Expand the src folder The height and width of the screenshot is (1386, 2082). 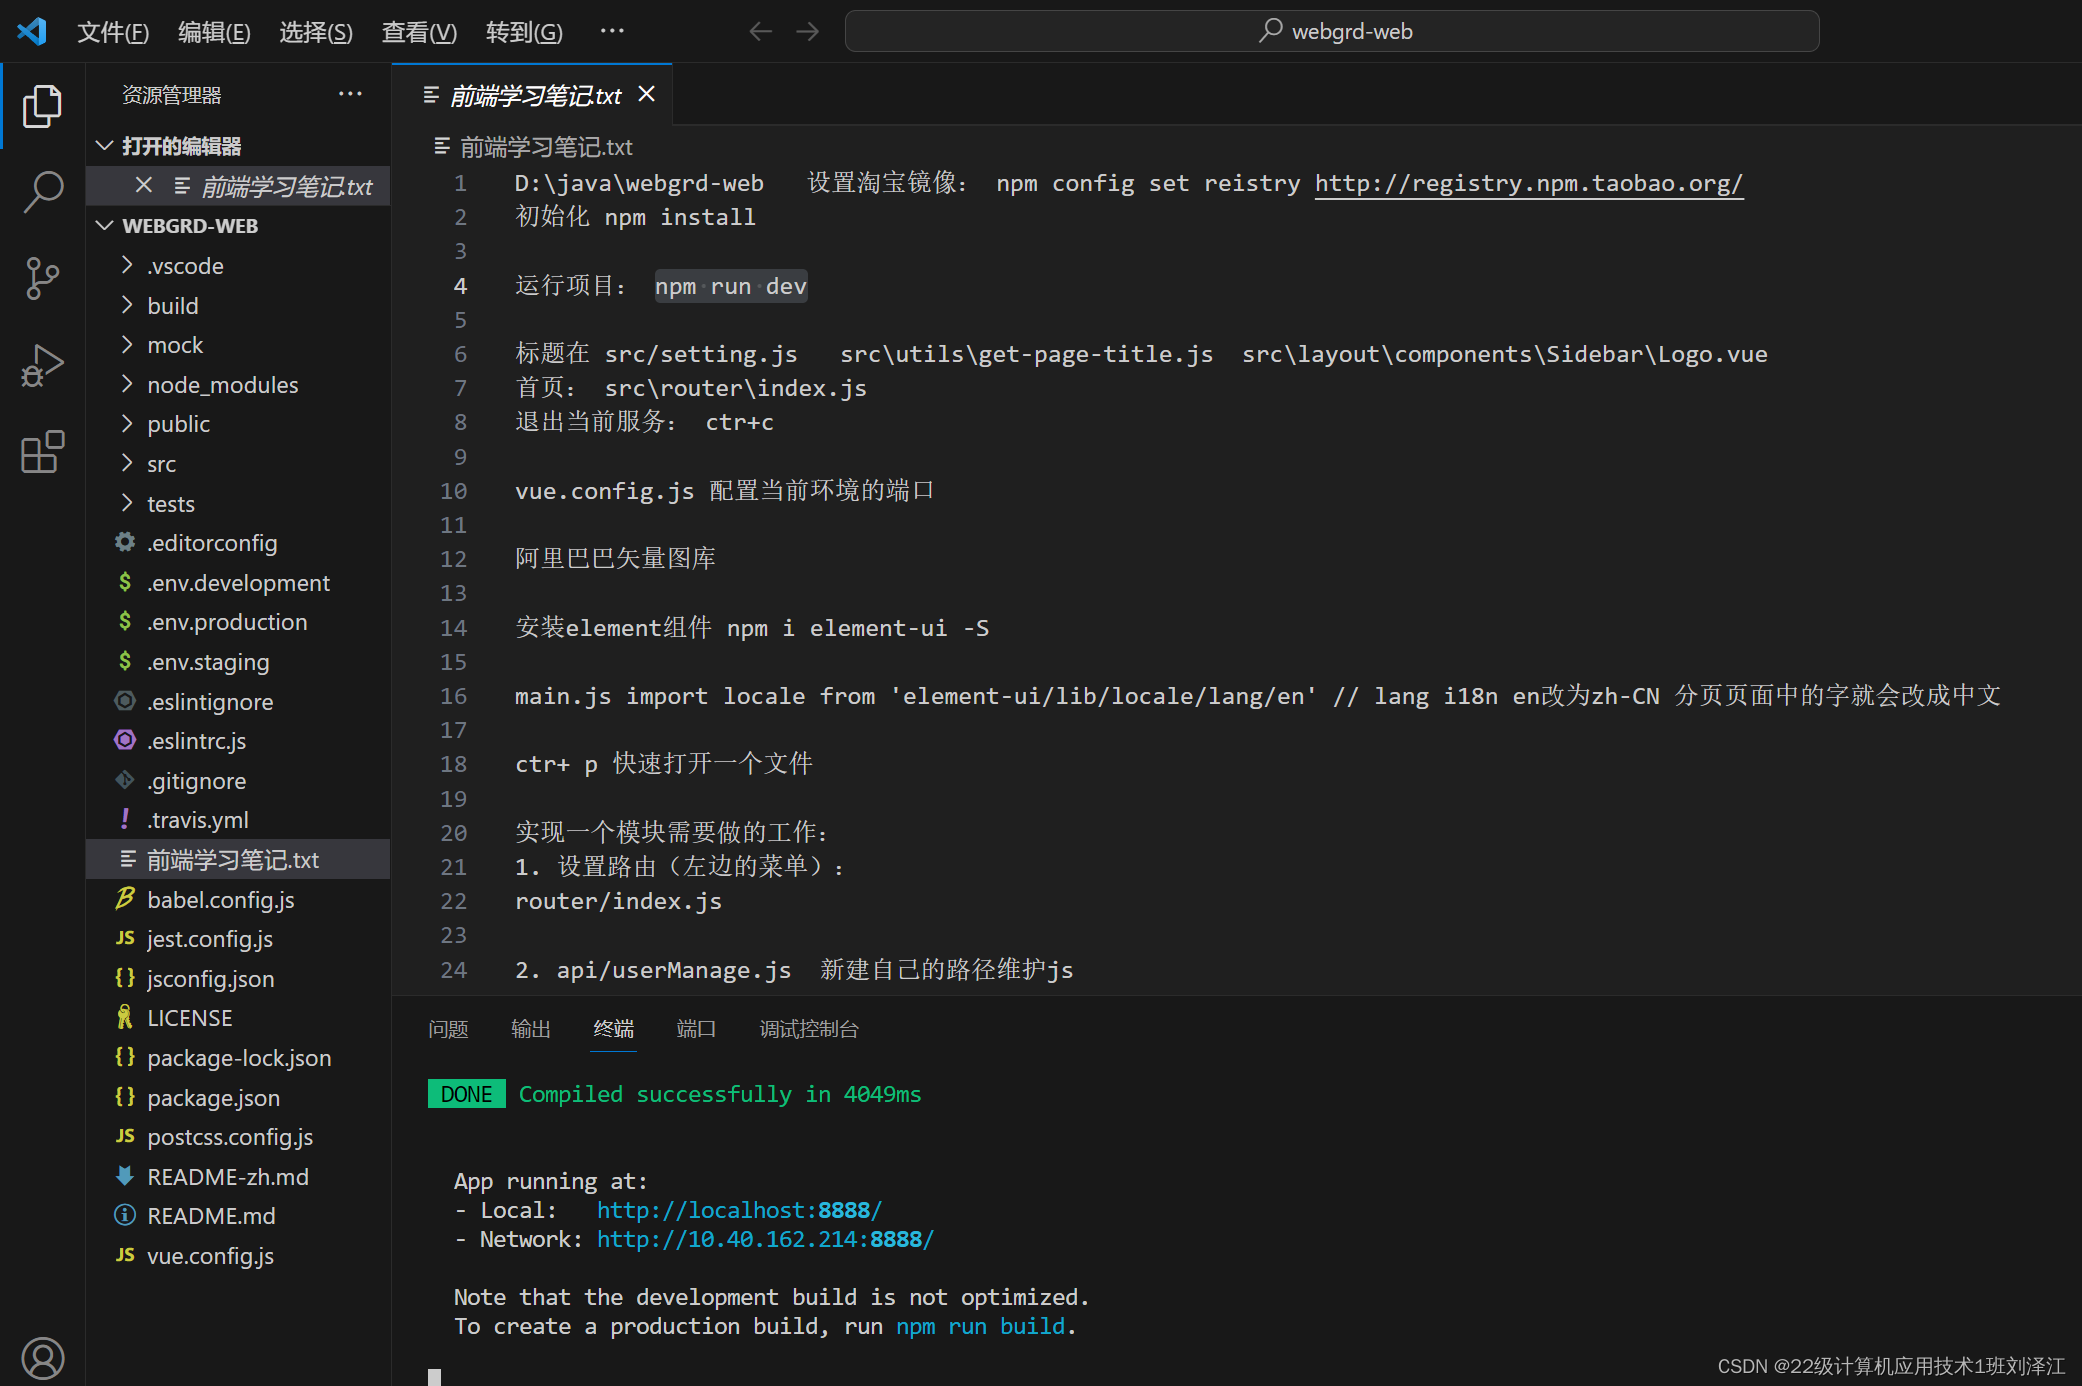coord(238,464)
